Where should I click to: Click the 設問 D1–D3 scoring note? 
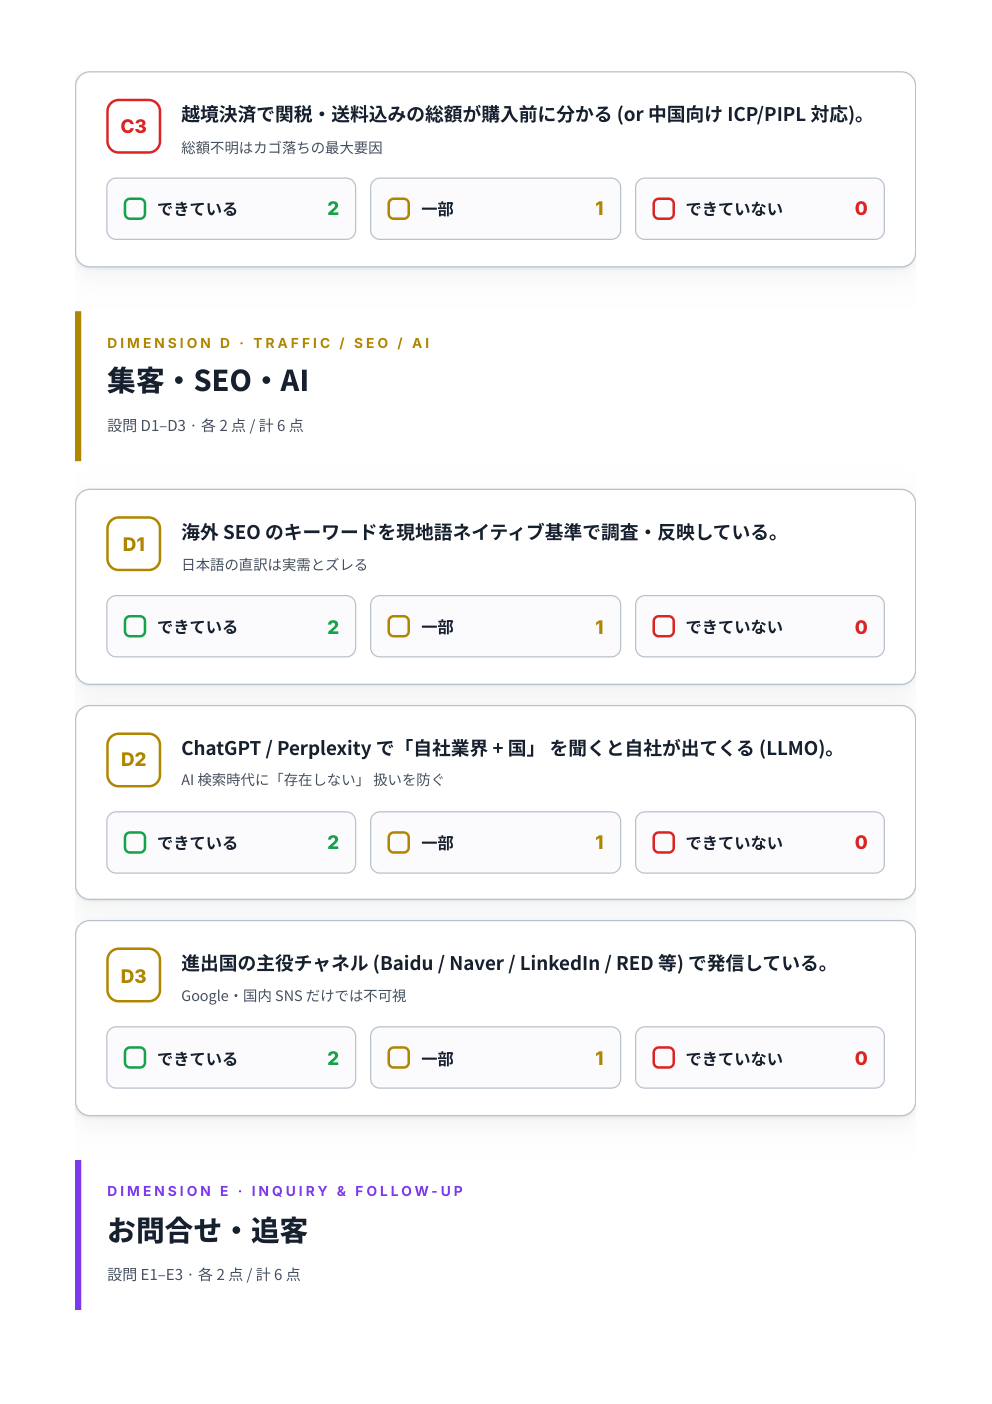click(205, 426)
